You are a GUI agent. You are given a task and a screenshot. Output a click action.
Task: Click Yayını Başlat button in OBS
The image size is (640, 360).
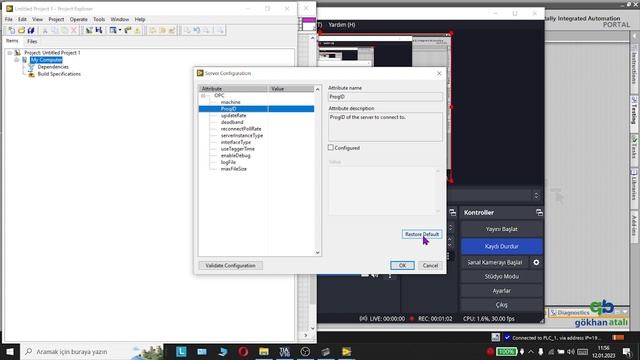[502, 229]
